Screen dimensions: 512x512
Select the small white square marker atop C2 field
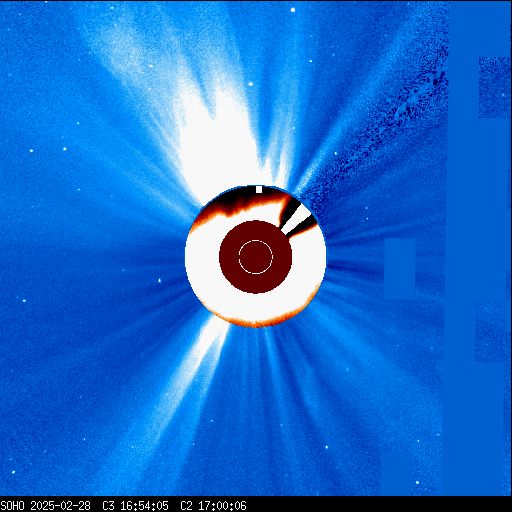(259, 190)
